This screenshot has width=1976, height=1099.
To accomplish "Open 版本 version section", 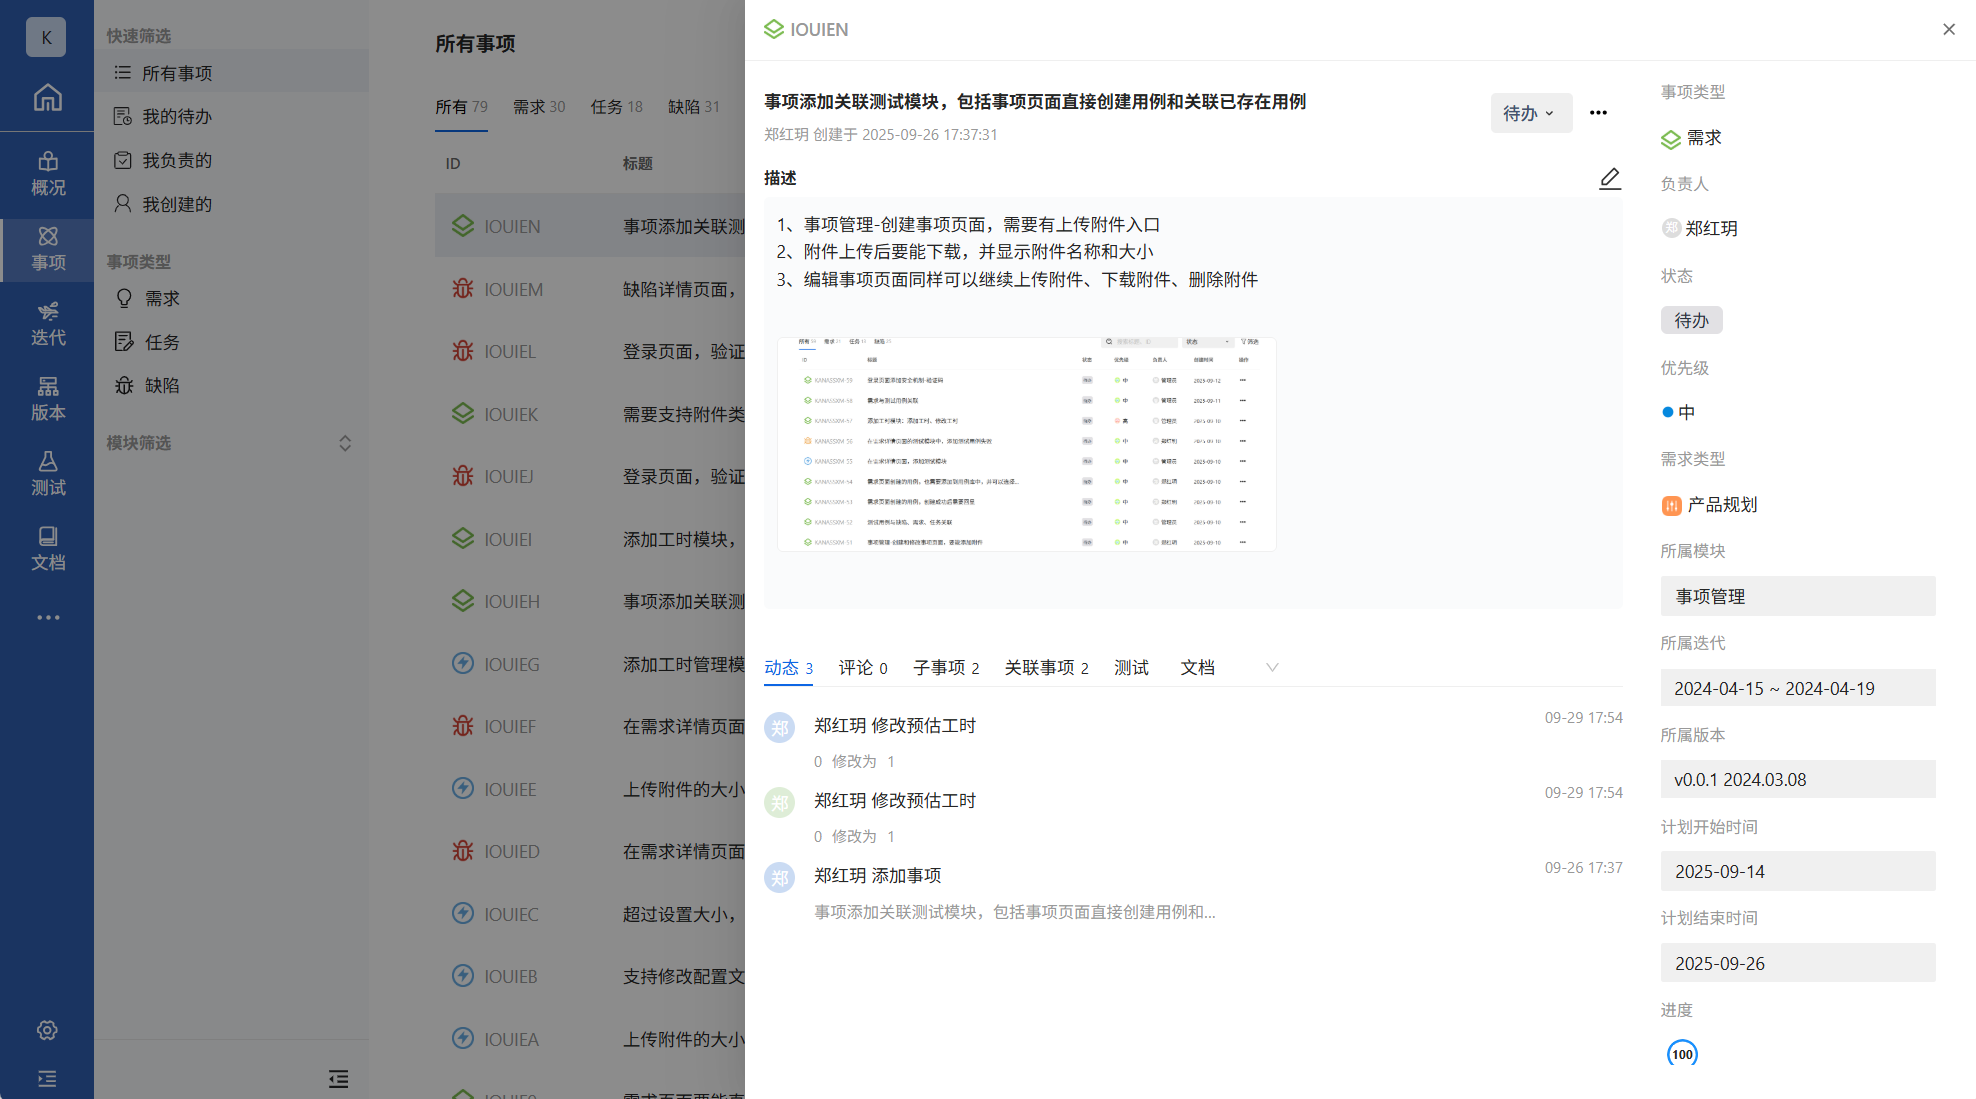I will pos(47,399).
